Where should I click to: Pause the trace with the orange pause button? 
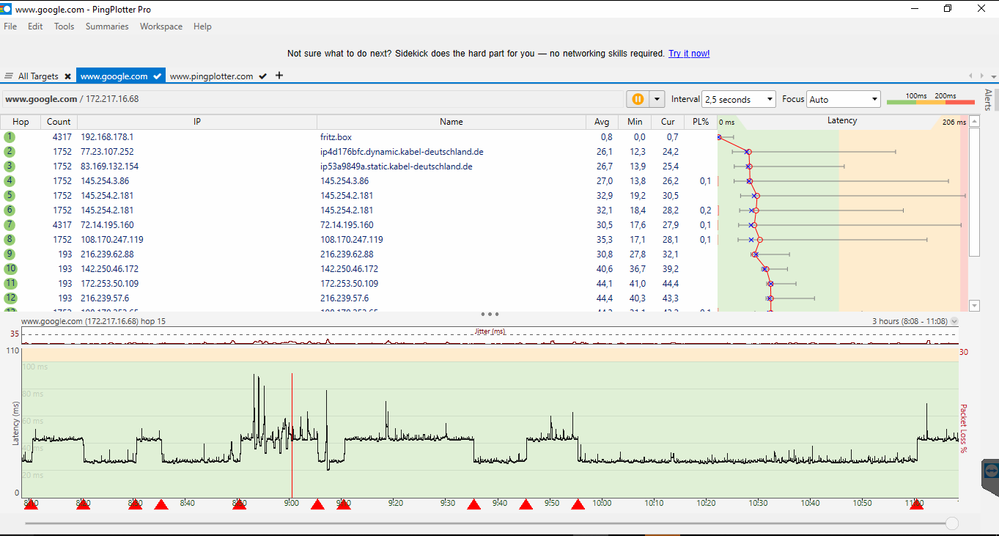(x=637, y=99)
